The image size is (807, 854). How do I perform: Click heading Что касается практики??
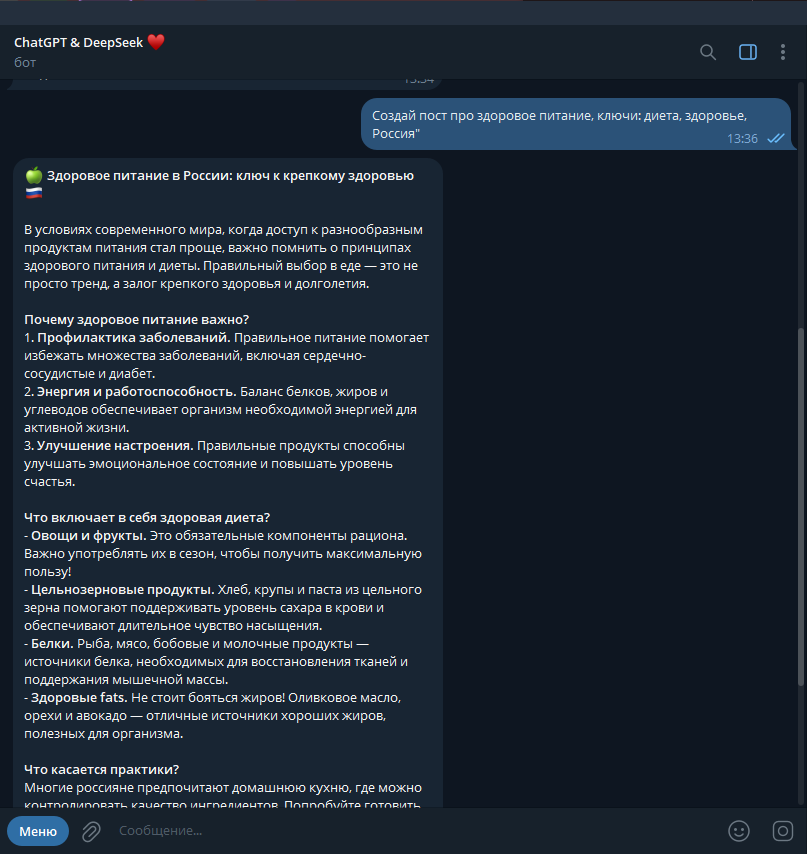[101, 770]
